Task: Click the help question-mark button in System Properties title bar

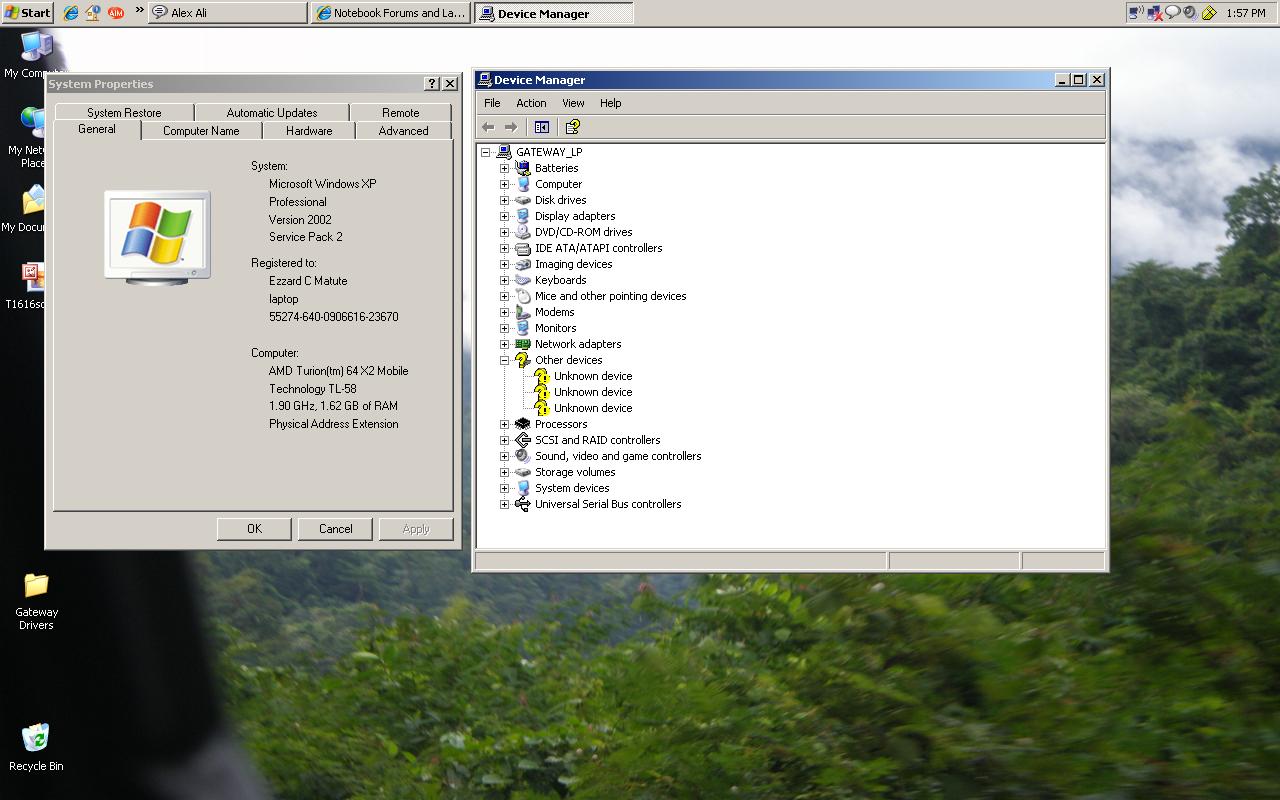Action: (432, 84)
